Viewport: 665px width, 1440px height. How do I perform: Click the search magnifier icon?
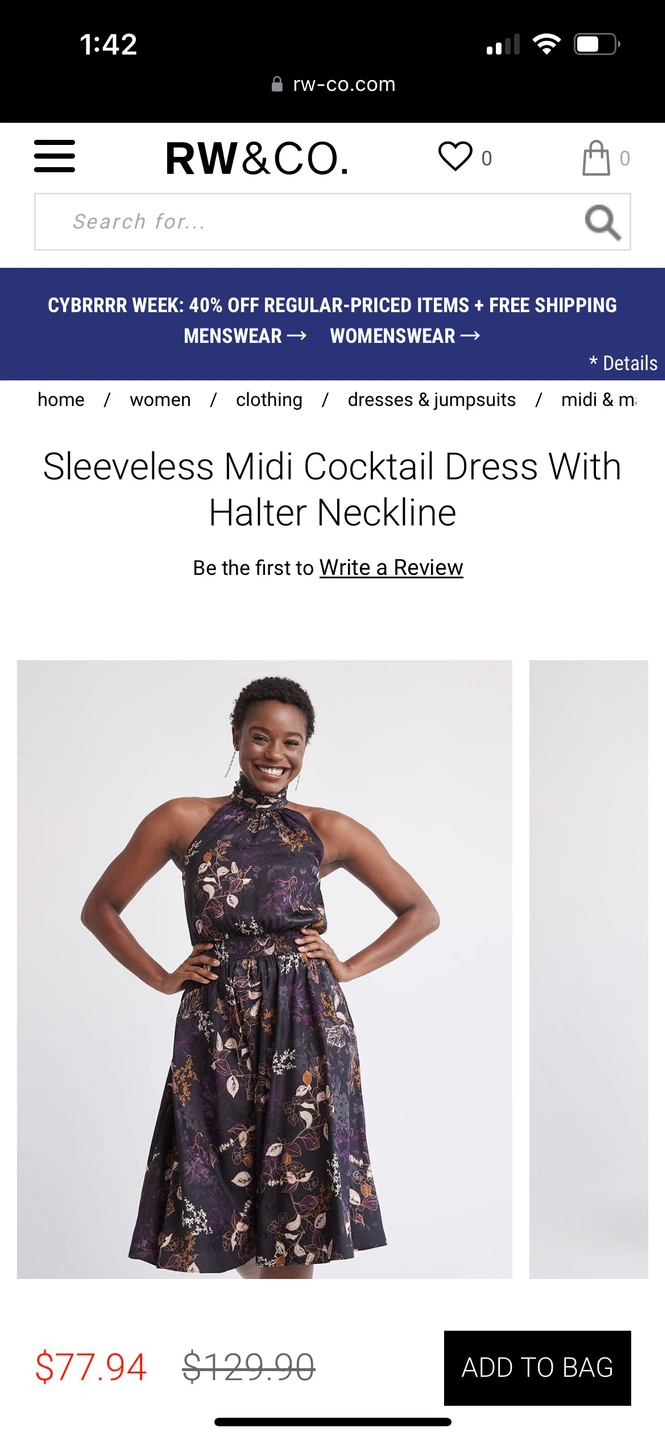(x=602, y=222)
